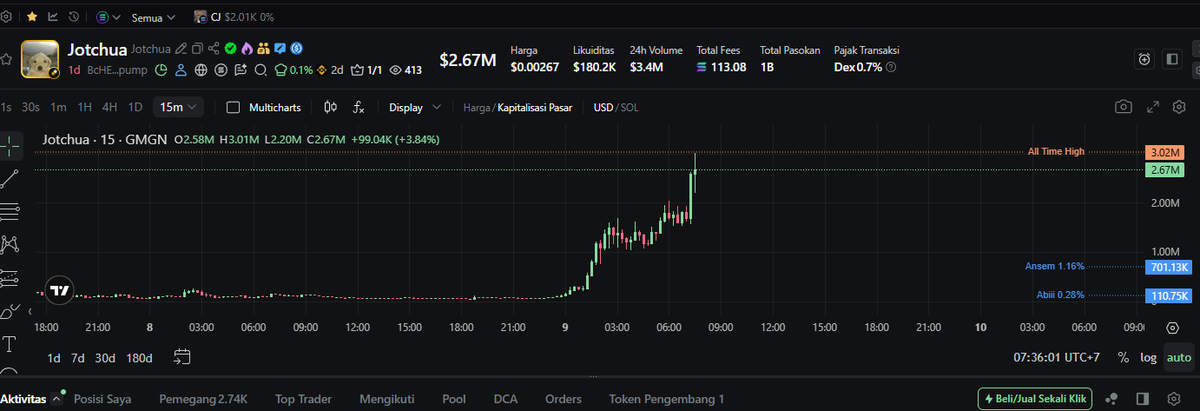
Task: Click the 1/1 crown indicator
Action: (x=366, y=70)
